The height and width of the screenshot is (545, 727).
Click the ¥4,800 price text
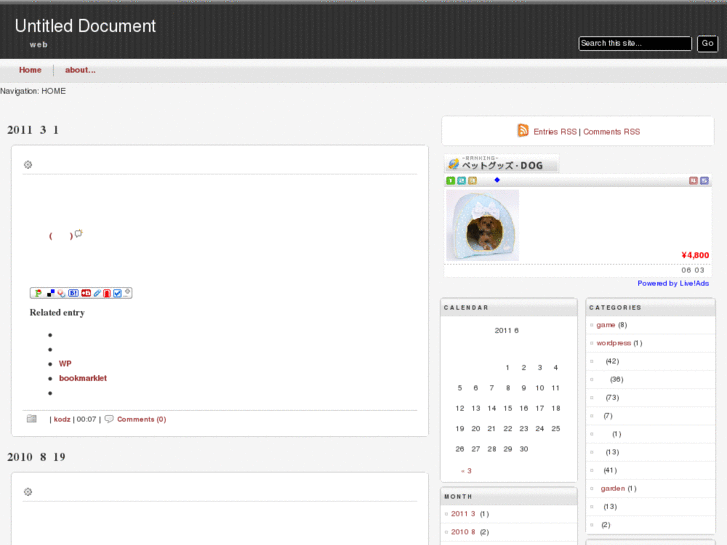click(x=695, y=255)
